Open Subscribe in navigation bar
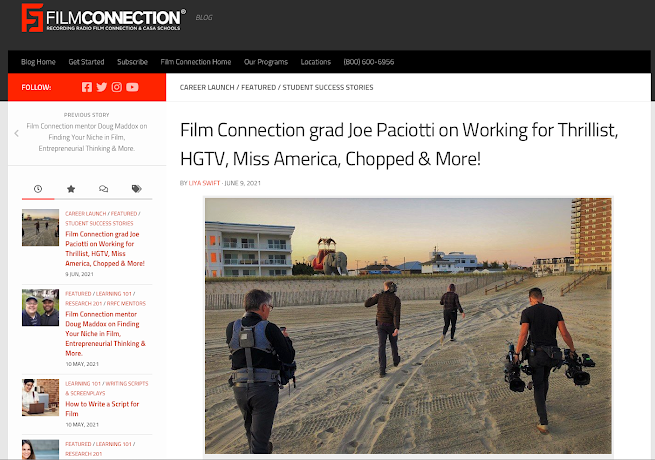The height and width of the screenshot is (460, 655). pyautogui.click(x=132, y=62)
